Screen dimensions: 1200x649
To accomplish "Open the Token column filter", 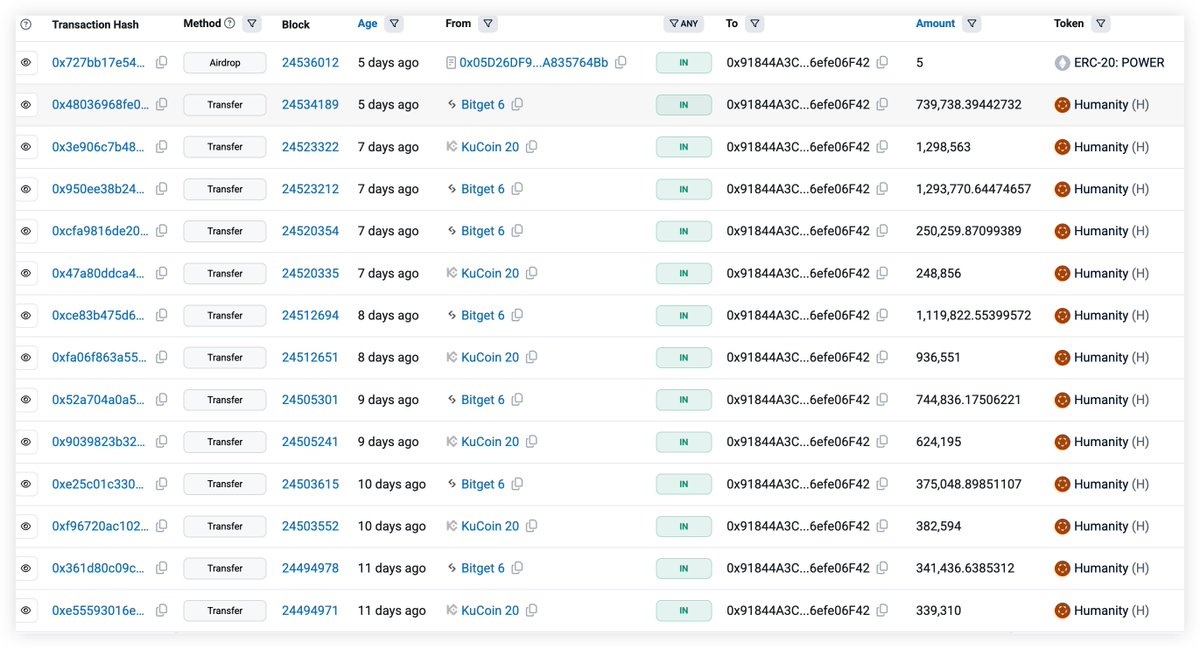I will click(1100, 23).
